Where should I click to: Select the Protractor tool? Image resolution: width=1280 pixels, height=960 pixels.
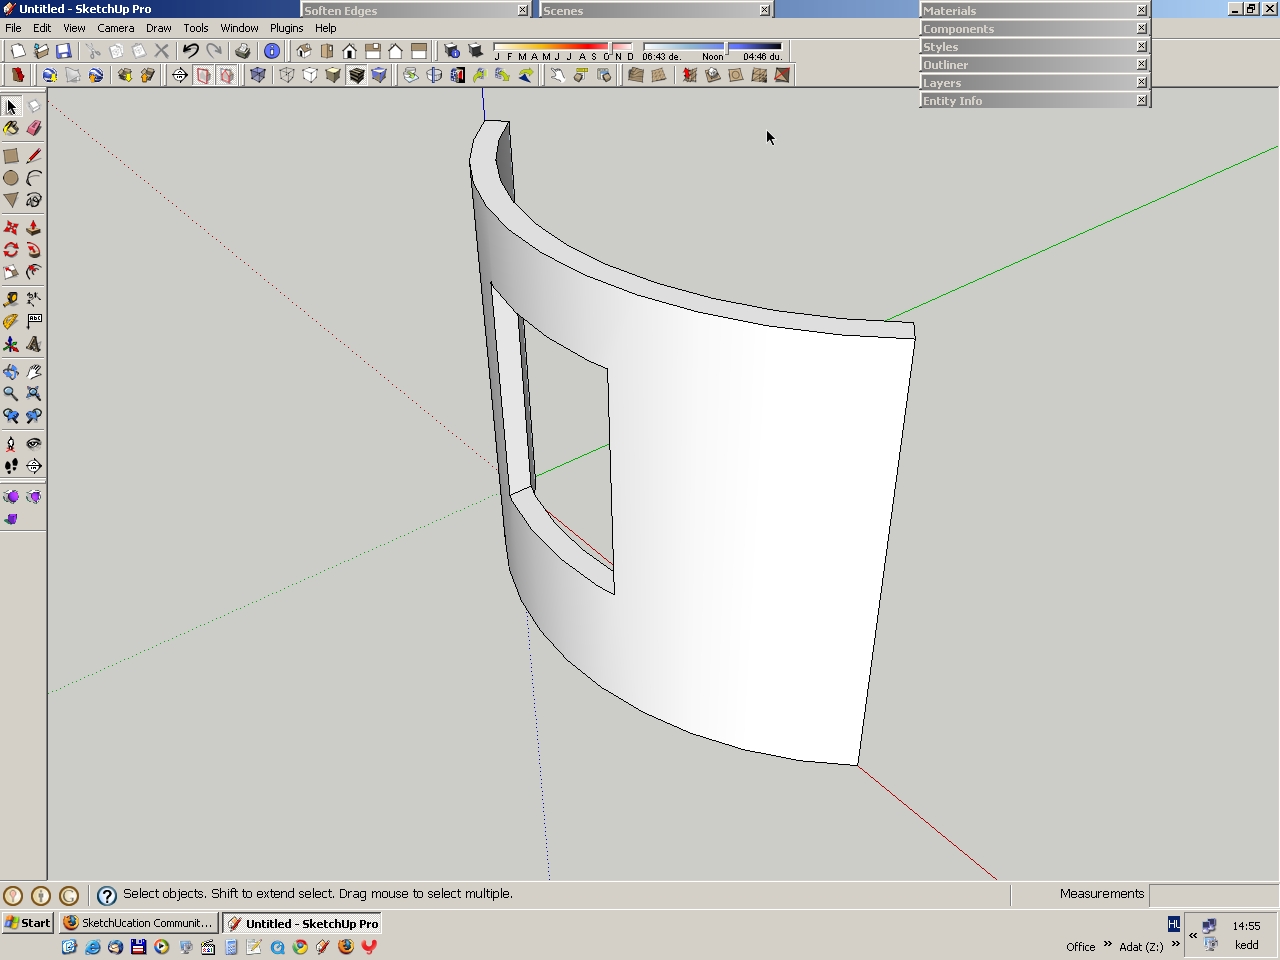pyautogui.click(x=11, y=321)
